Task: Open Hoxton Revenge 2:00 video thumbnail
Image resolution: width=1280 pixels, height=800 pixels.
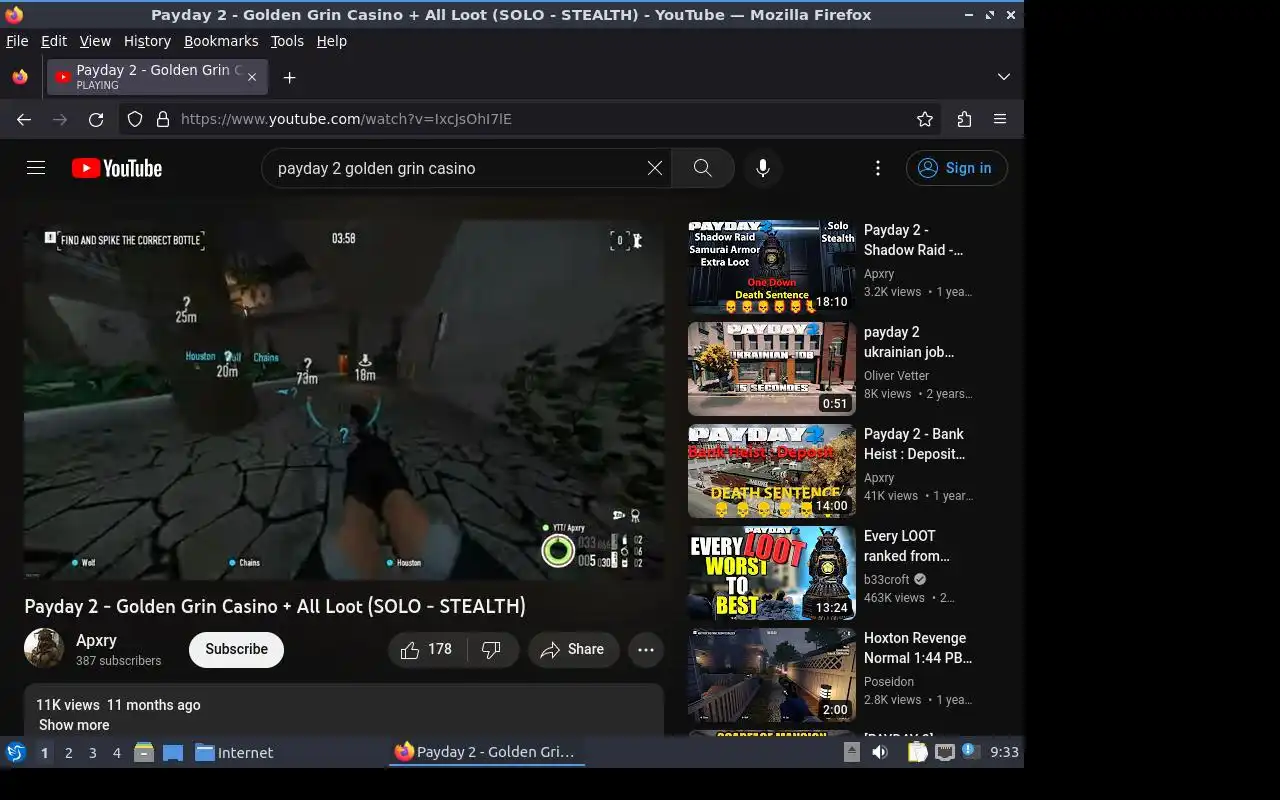Action: click(772, 675)
